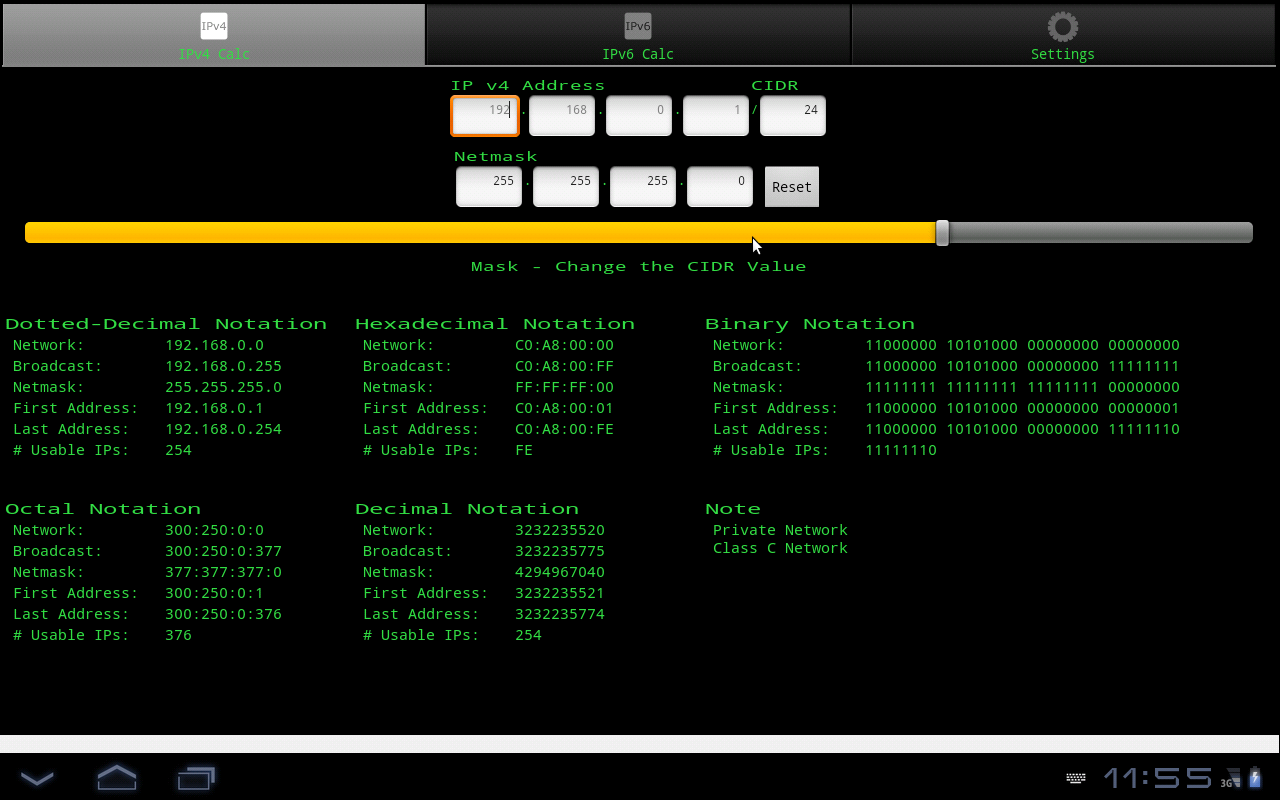Viewport: 1280px width, 800px height.
Task: Click the keyboard icon in the status bar
Action: pyautogui.click(x=1075, y=777)
